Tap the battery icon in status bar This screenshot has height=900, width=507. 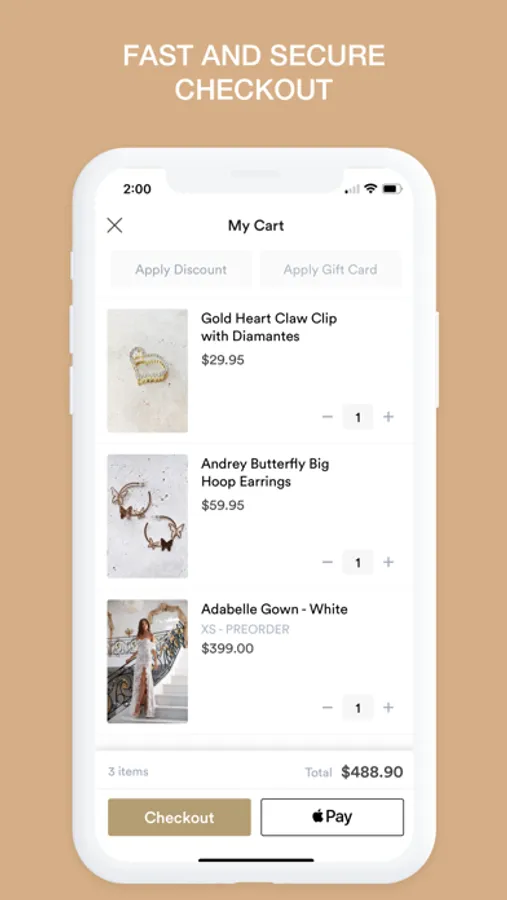pyautogui.click(x=392, y=188)
